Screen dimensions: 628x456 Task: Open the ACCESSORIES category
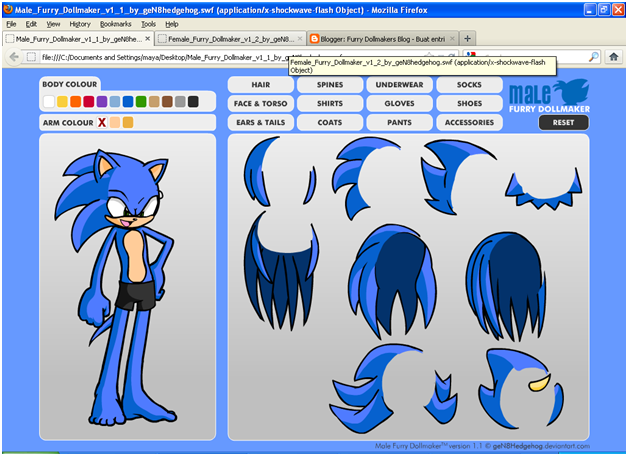[469, 123]
